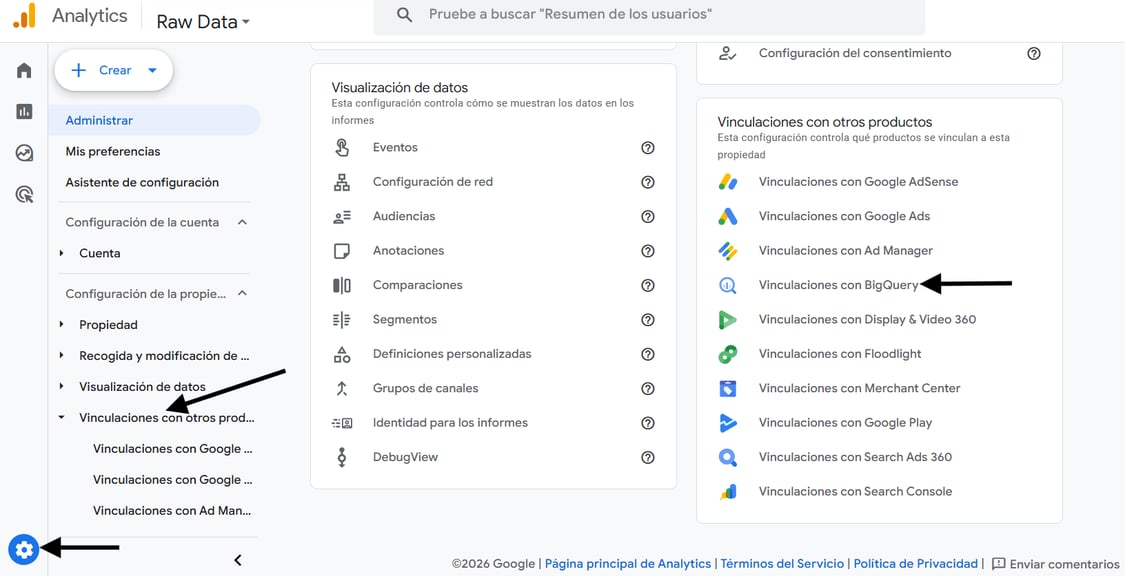Click the help icon beside Configuración del consentimiento
Image resolution: width=1125 pixels, height=576 pixels.
1034,53
